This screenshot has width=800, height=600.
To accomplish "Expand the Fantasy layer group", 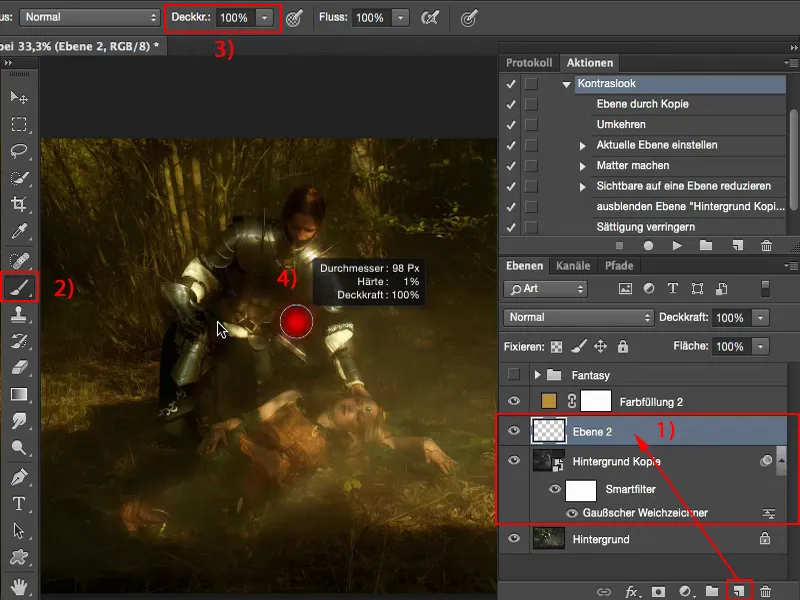I will [x=537, y=375].
